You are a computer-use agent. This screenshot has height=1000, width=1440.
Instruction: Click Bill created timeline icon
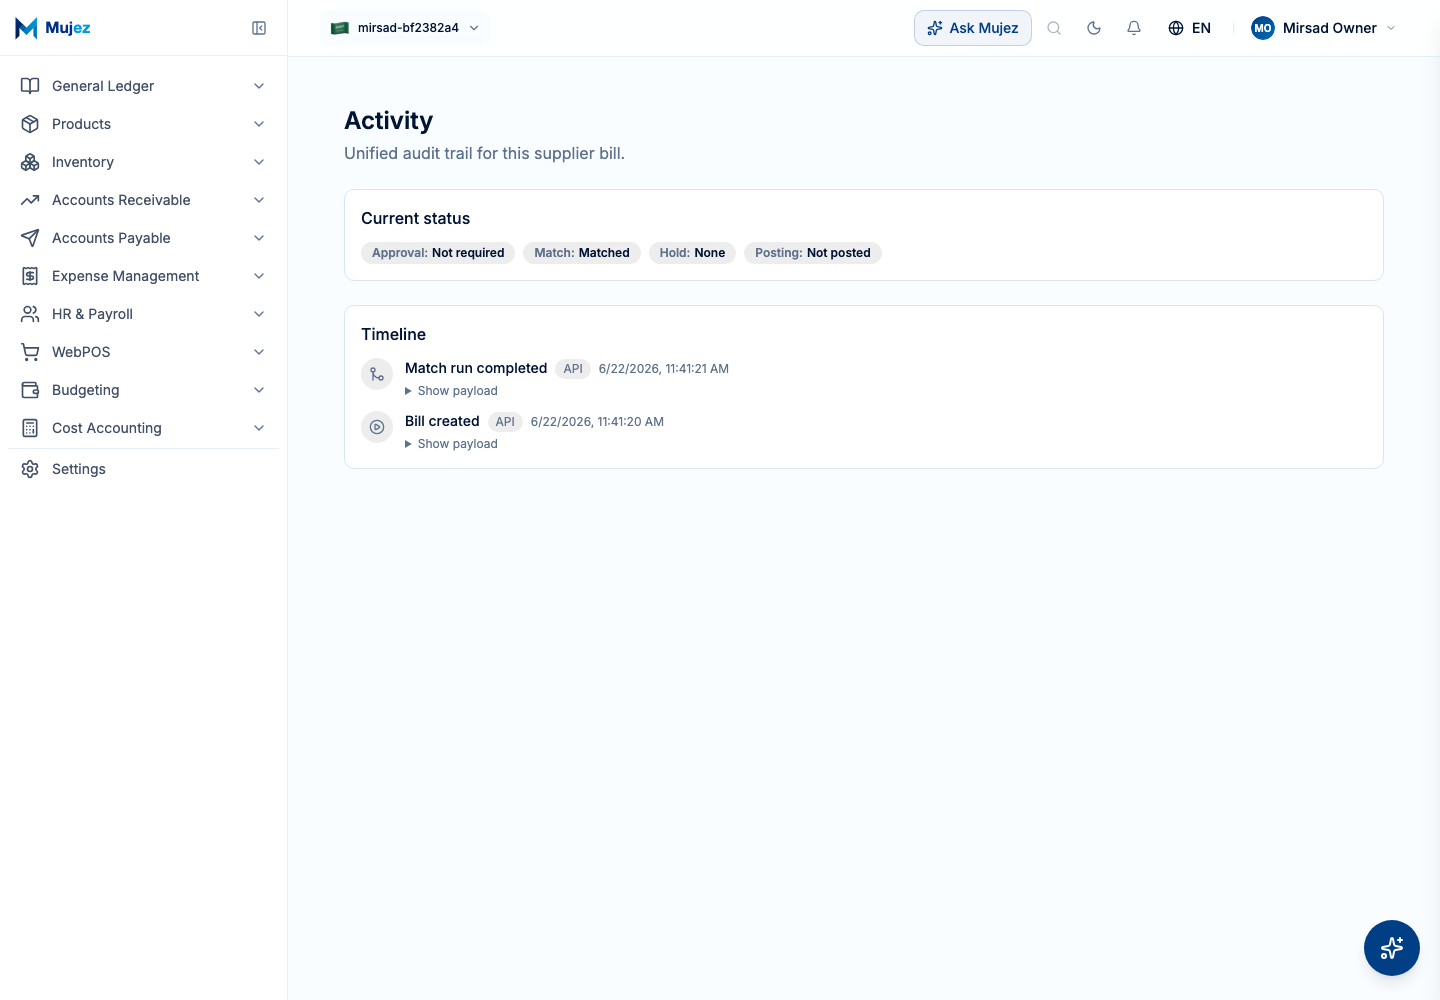point(377,427)
